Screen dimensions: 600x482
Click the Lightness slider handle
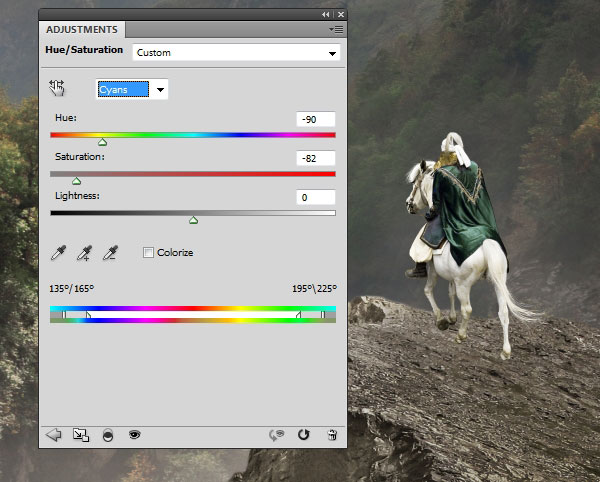[193, 220]
